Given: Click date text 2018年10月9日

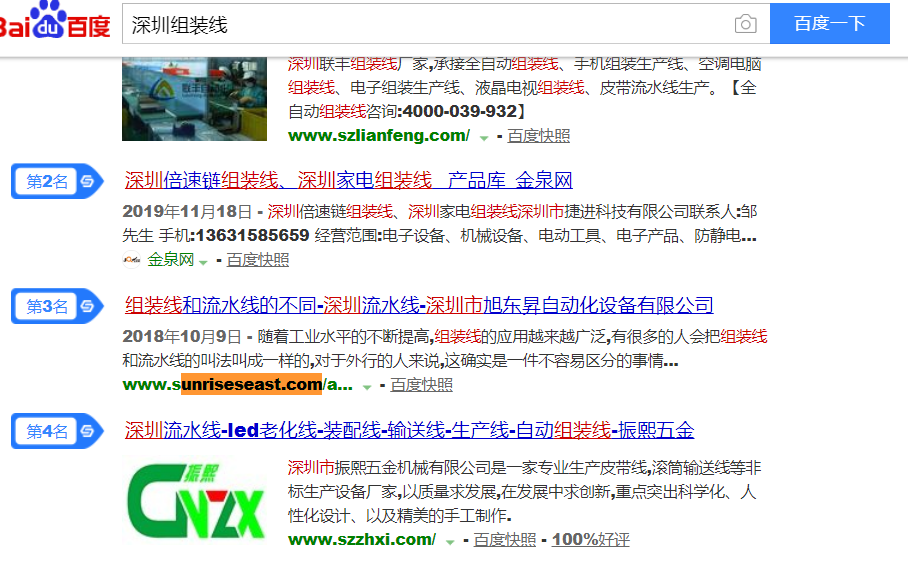Looking at the screenshot, I should pos(181,336).
